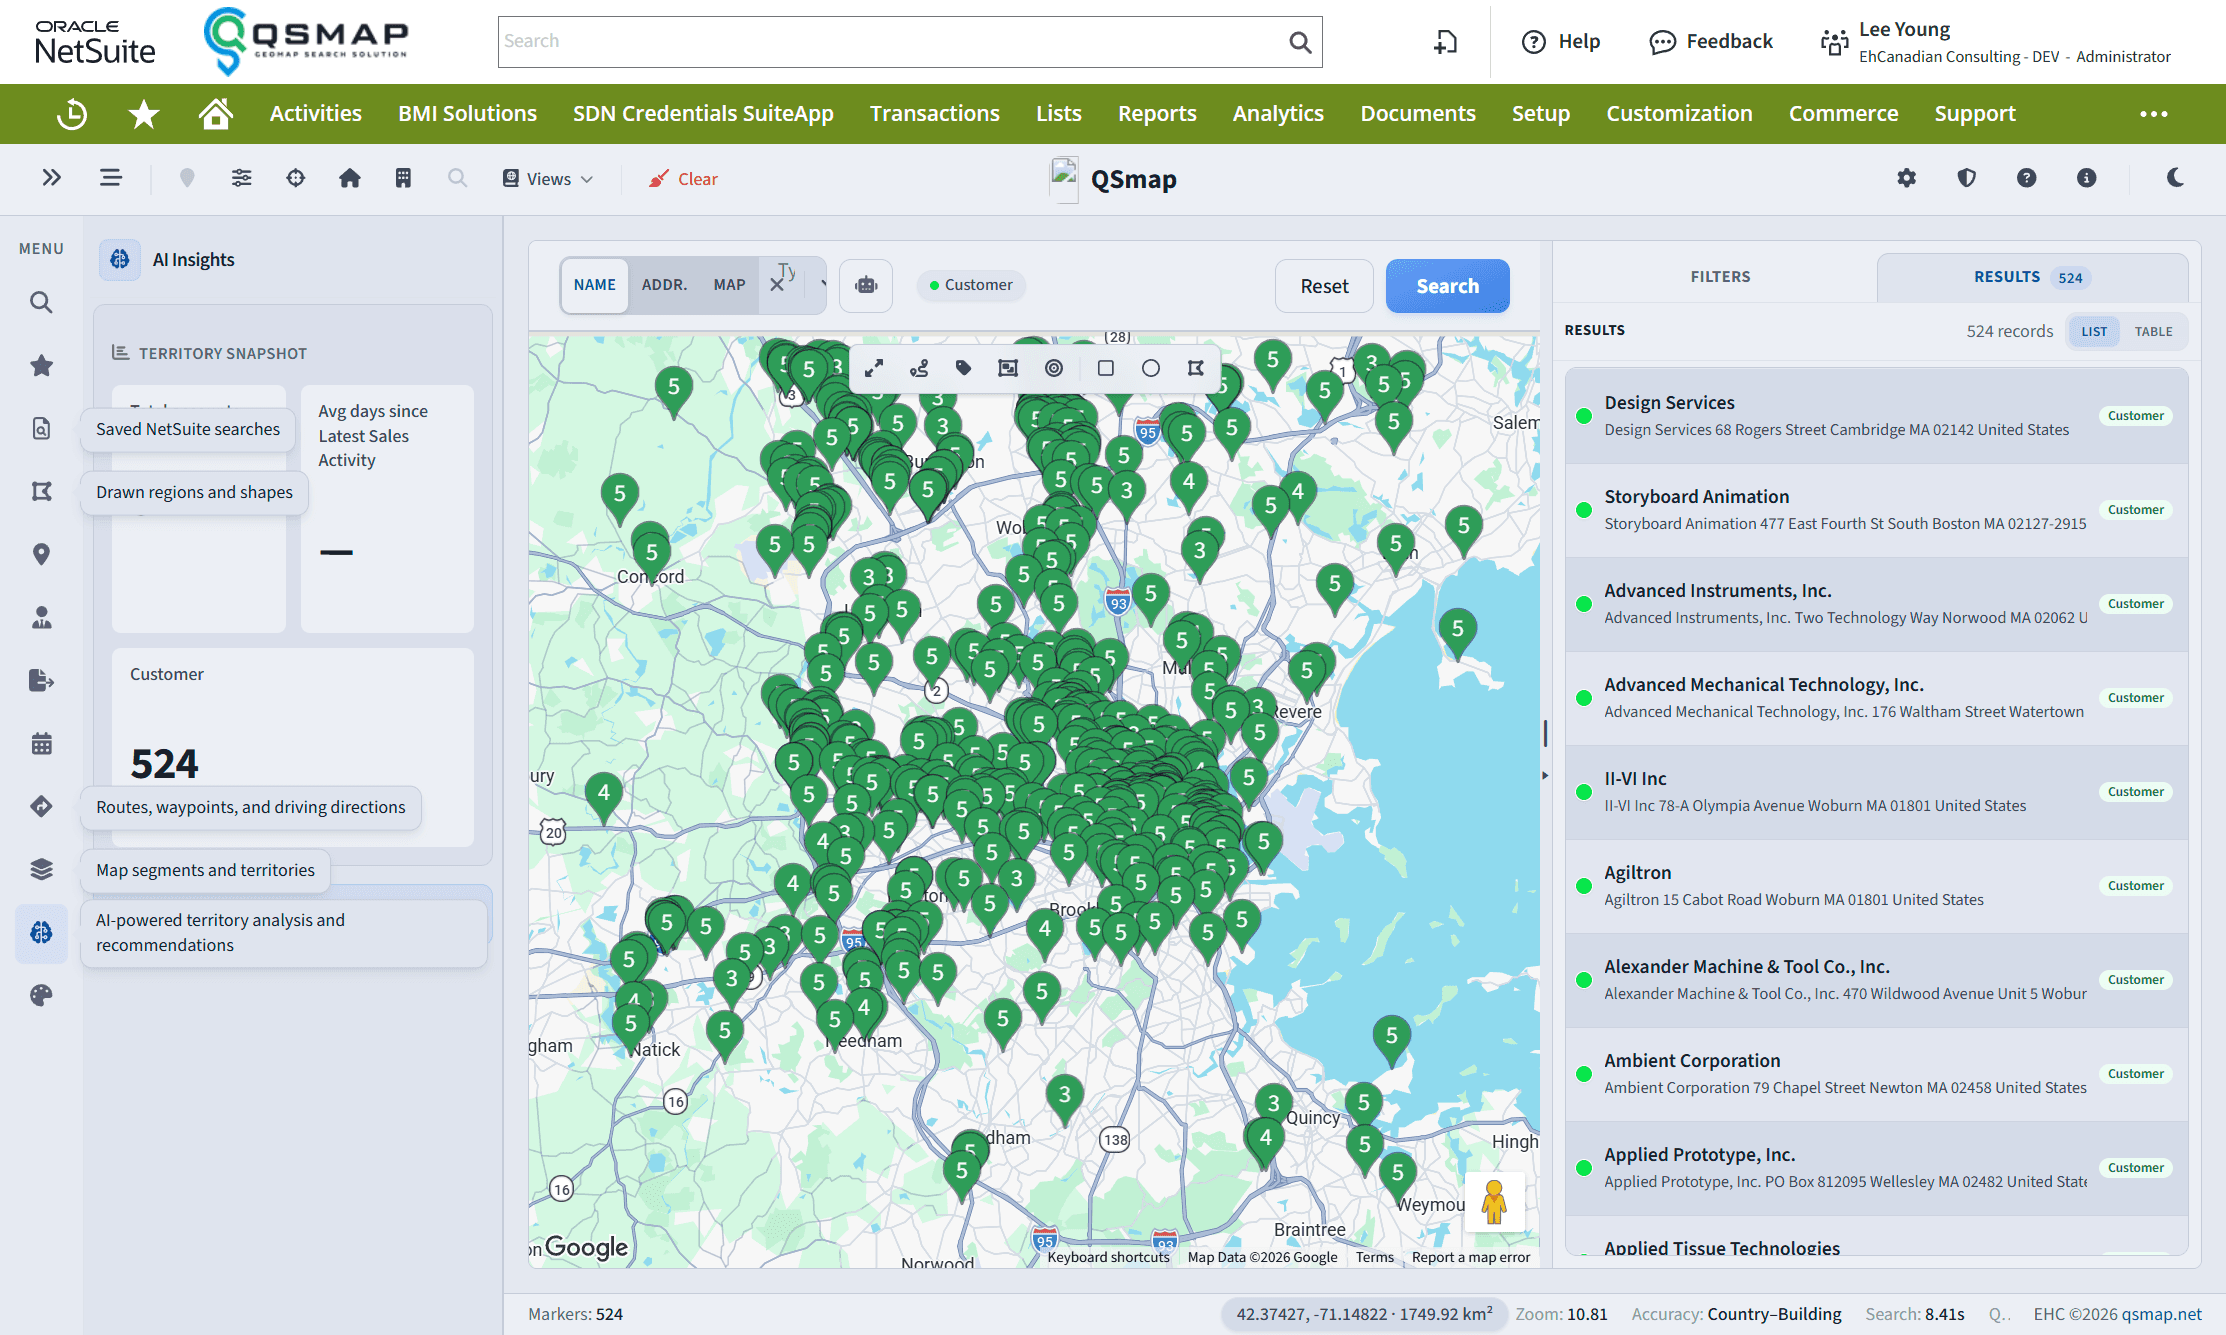Switch search mode to ADDR.

click(x=664, y=285)
